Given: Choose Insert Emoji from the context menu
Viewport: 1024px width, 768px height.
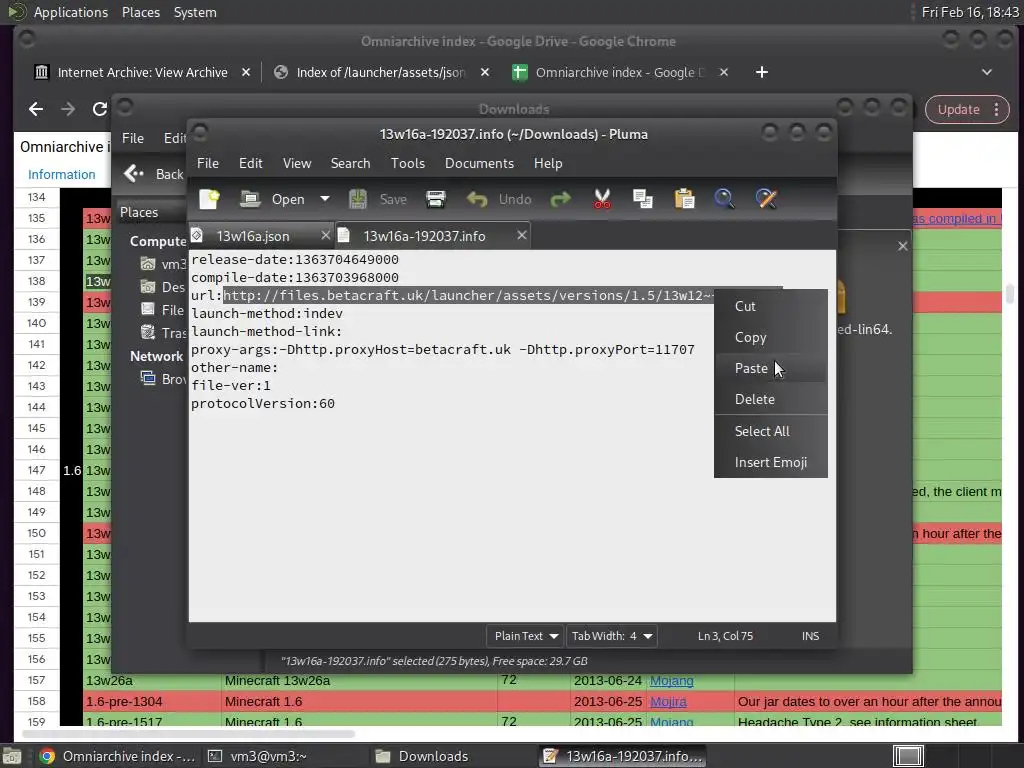Looking at the screenshot, I should click(x=771, y=462).
